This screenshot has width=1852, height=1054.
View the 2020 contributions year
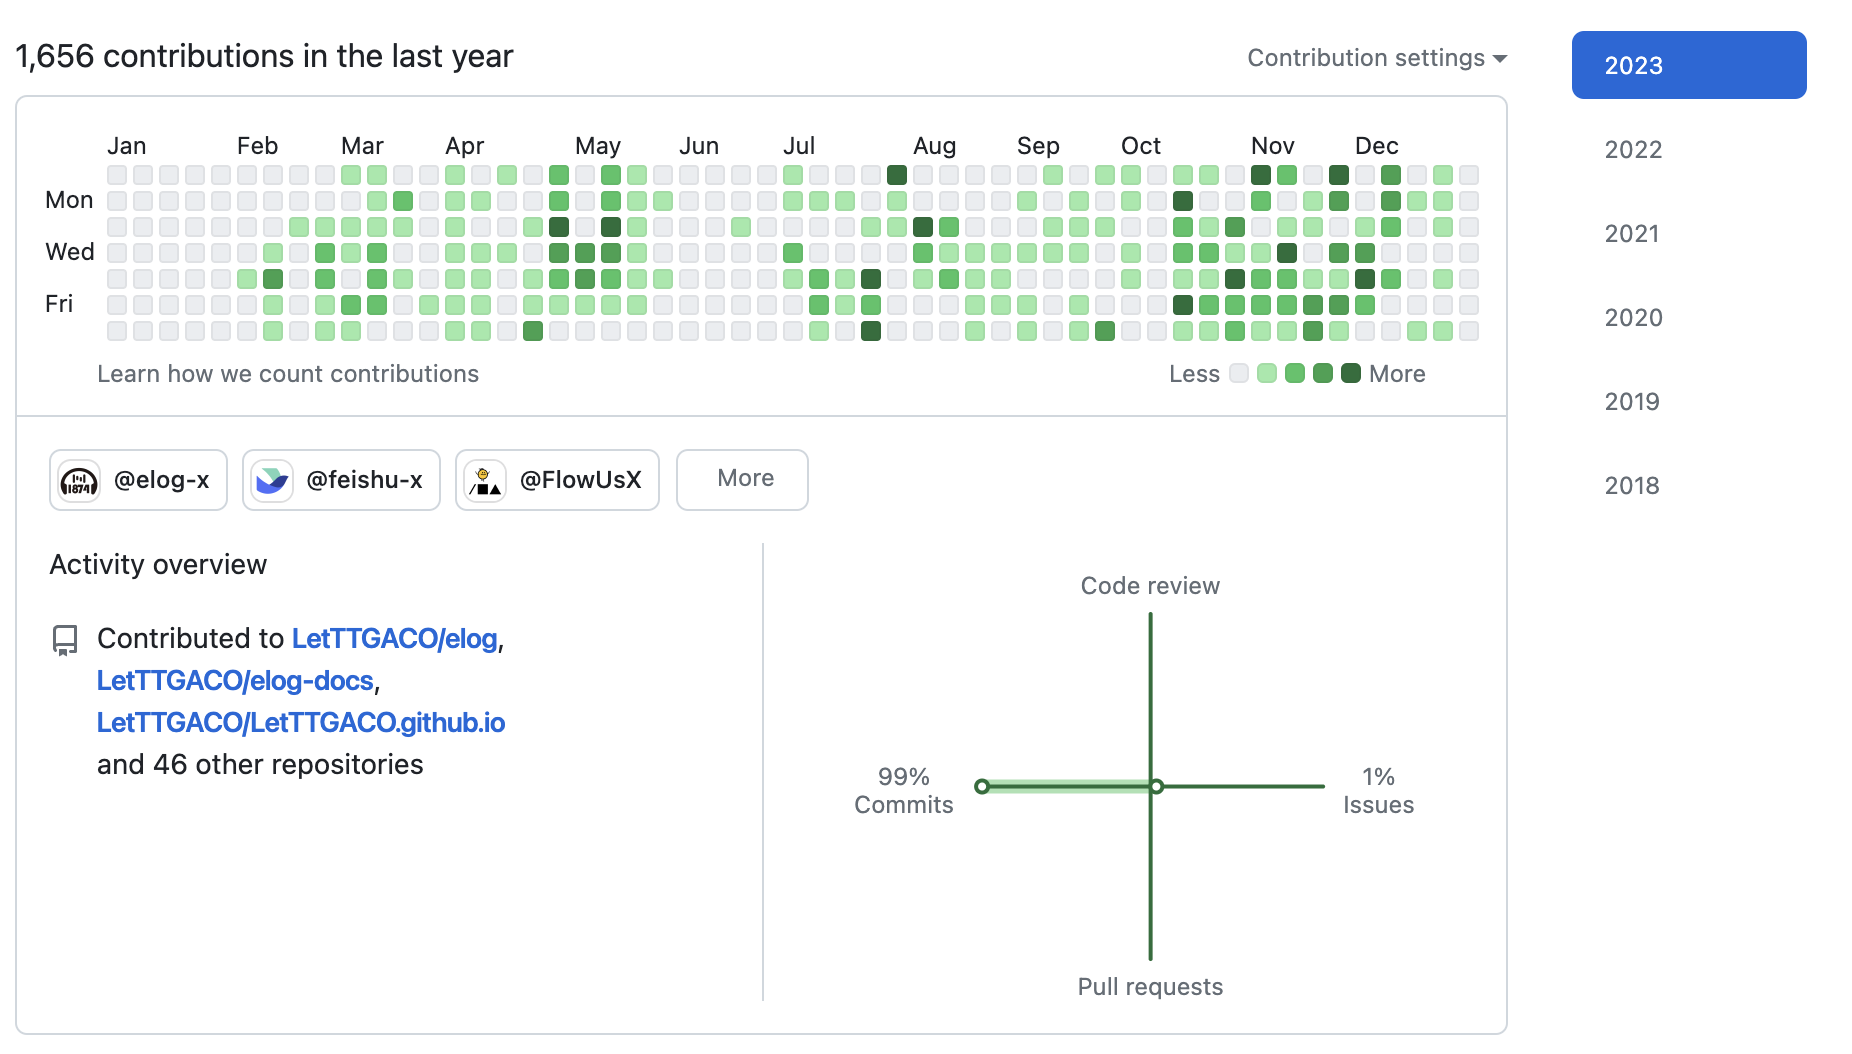pyautogui.click(x=1633, y=318)
